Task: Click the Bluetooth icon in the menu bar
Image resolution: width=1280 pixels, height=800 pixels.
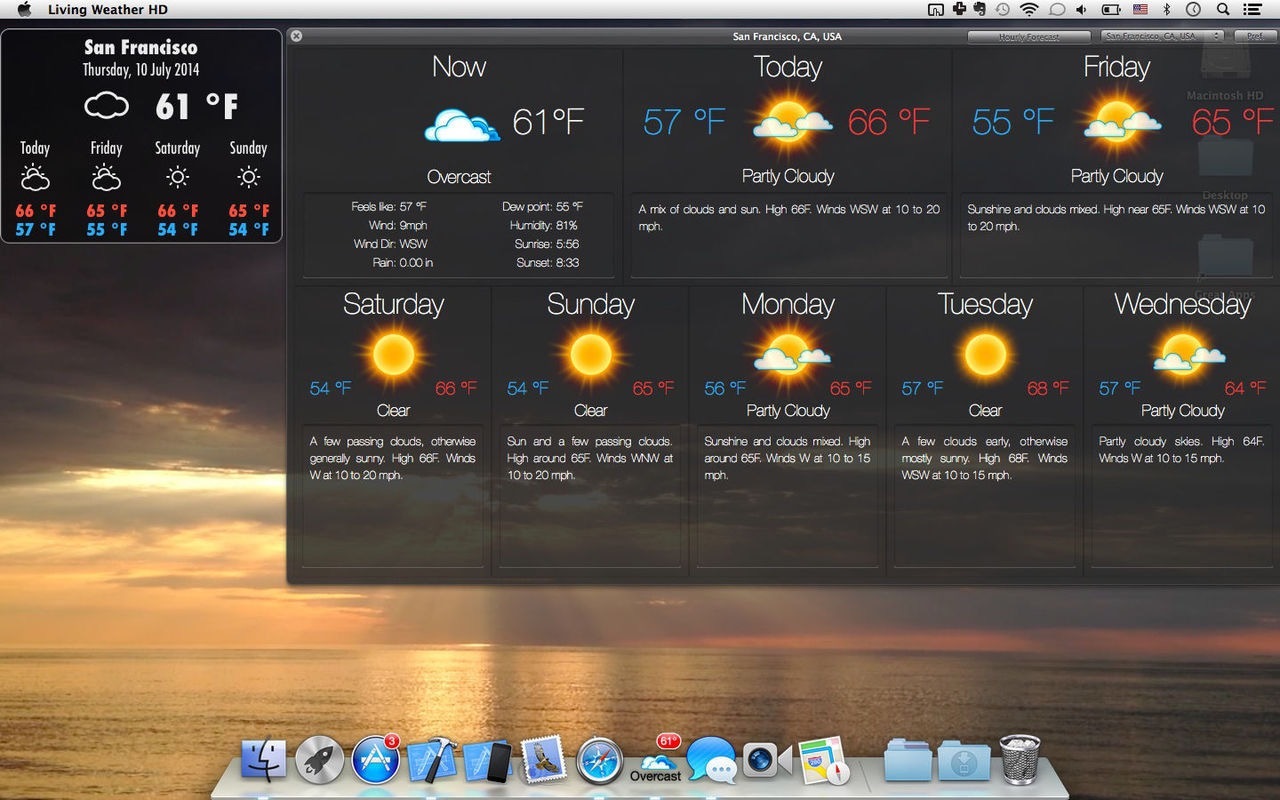Action: 1166,9
